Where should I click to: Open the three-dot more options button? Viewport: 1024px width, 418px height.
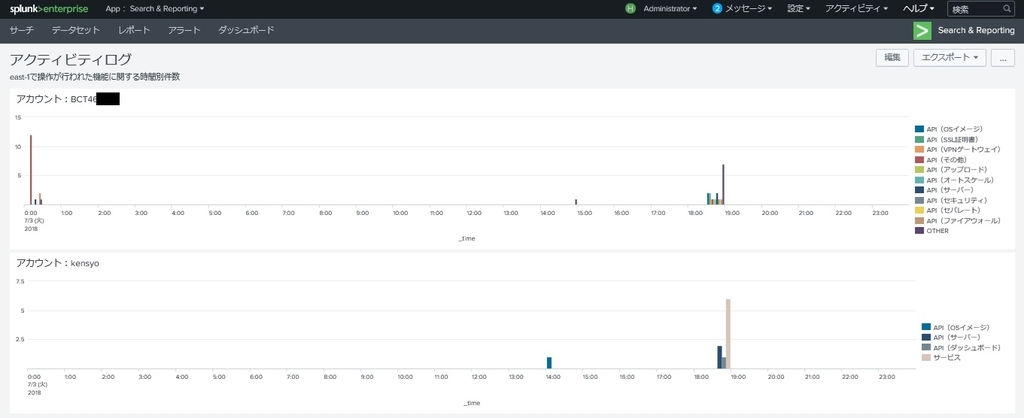click(1002, 57)
